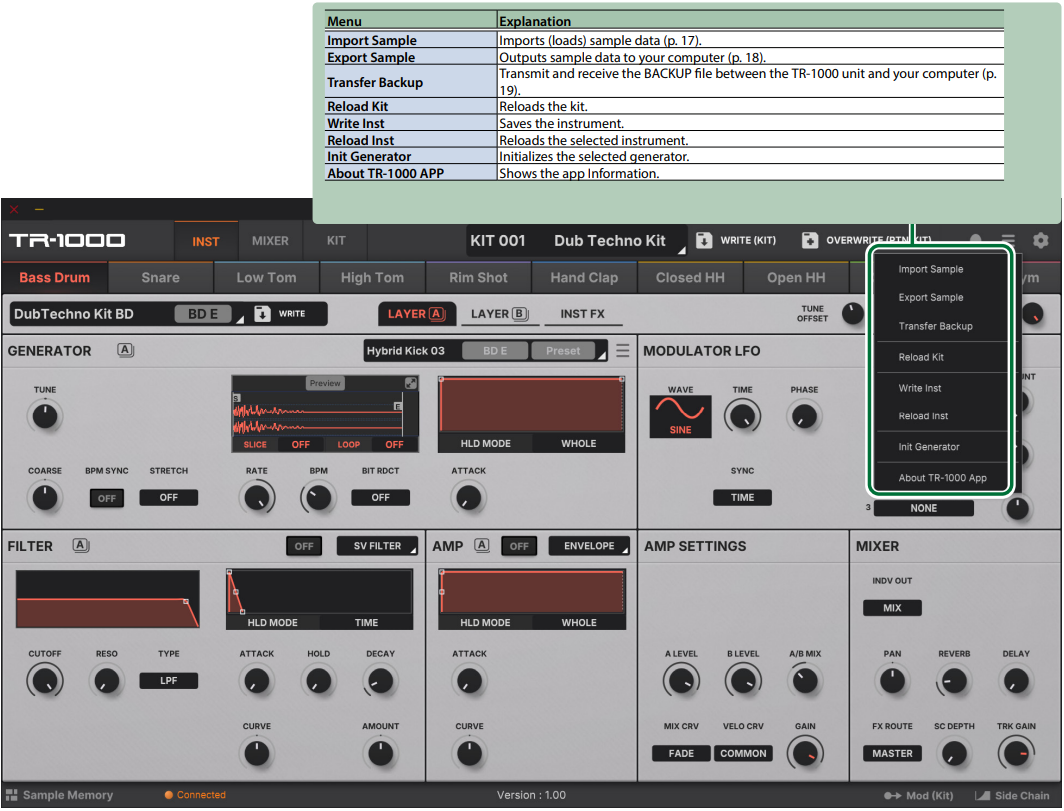Open the SV FILTER type dropdown
The image size is (1064, 811).
pos(377,546)
